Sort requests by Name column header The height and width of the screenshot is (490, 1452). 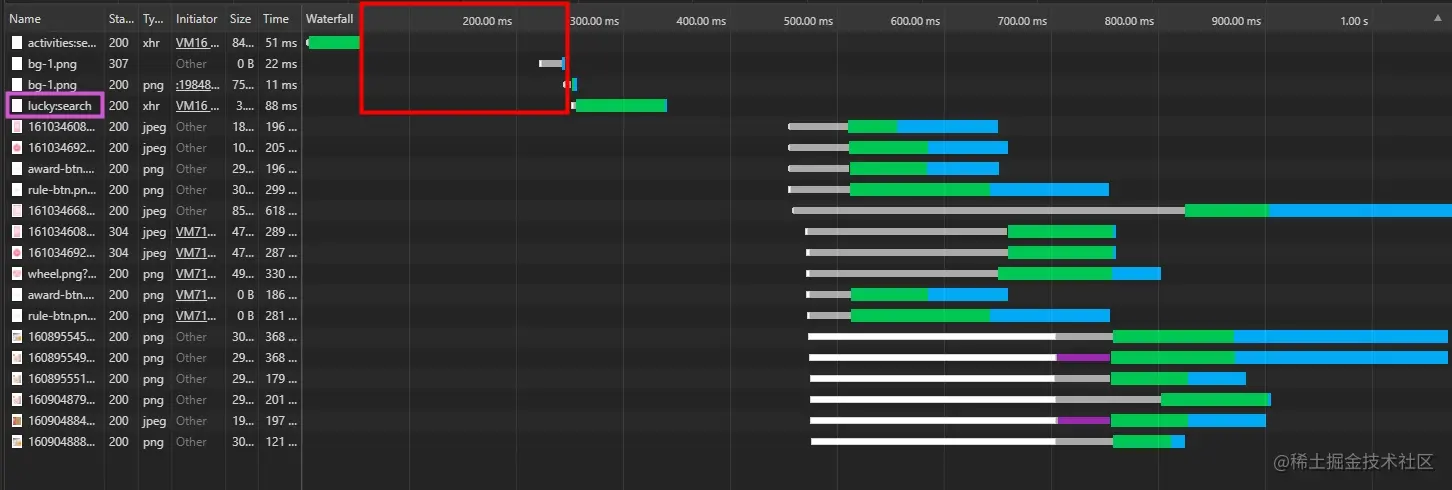[x=25, y=19]
